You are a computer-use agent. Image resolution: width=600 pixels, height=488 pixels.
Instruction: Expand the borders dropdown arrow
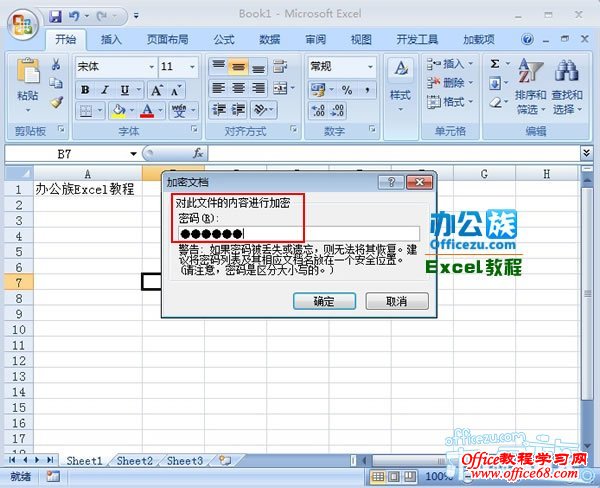[100, 111]
